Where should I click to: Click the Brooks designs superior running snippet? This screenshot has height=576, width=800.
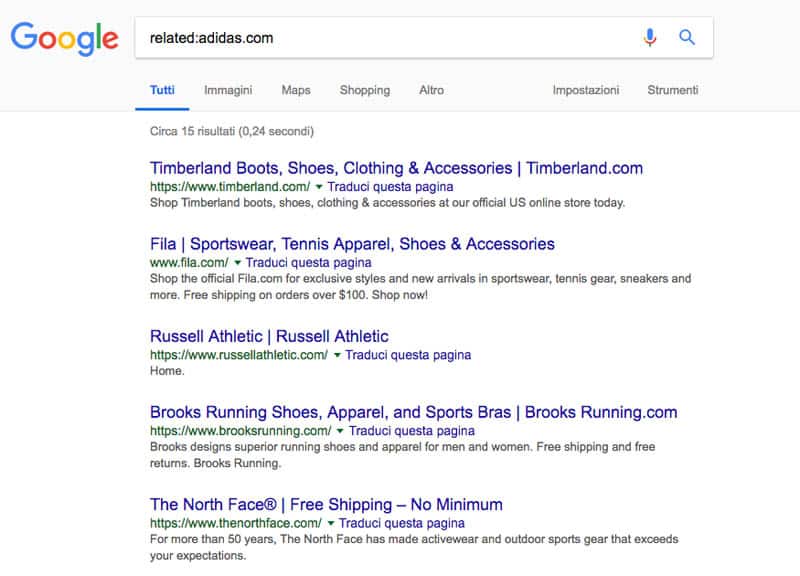click(x=403, y=455)
